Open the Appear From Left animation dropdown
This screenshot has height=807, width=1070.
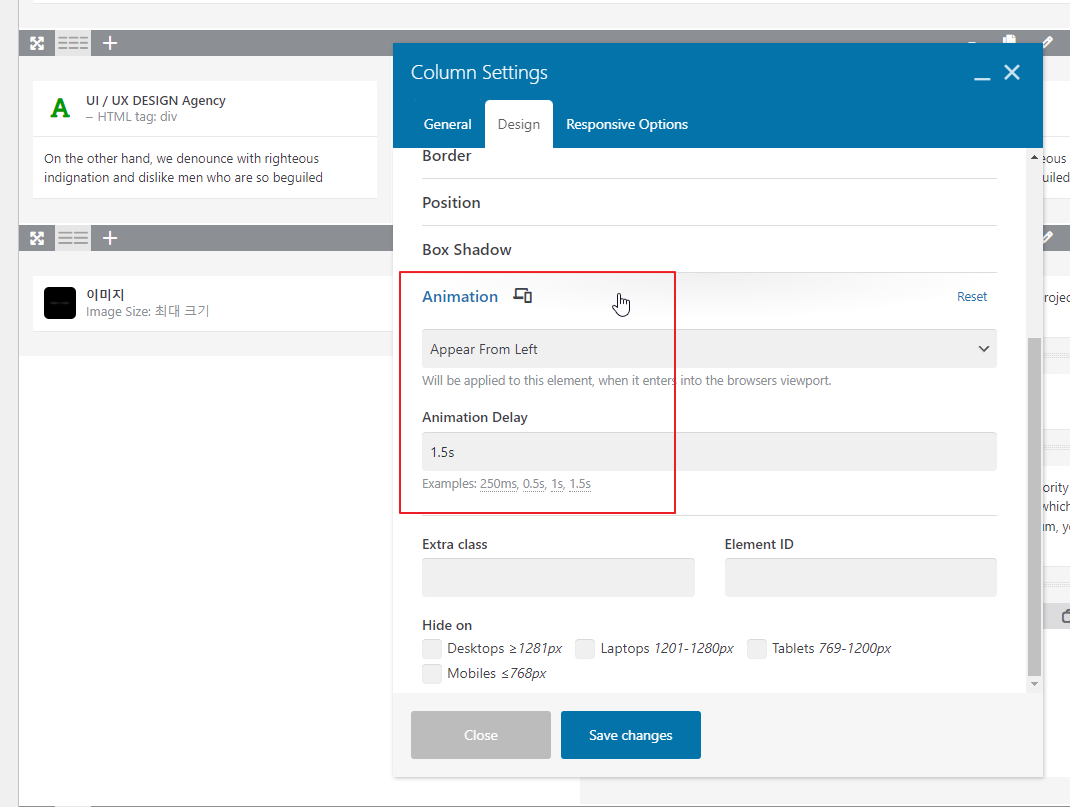pos(709,349)
